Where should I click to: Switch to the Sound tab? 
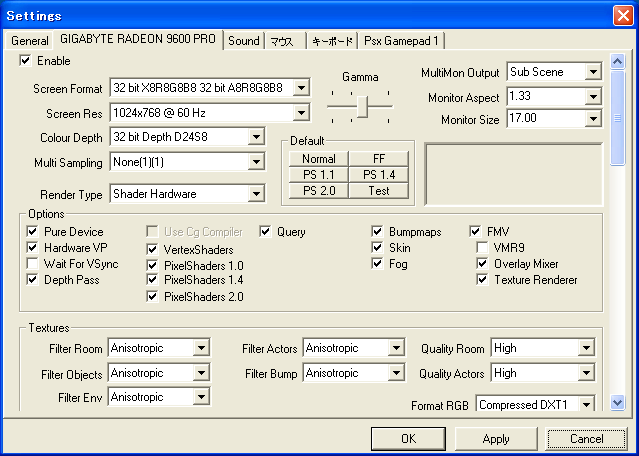[243, 41]
